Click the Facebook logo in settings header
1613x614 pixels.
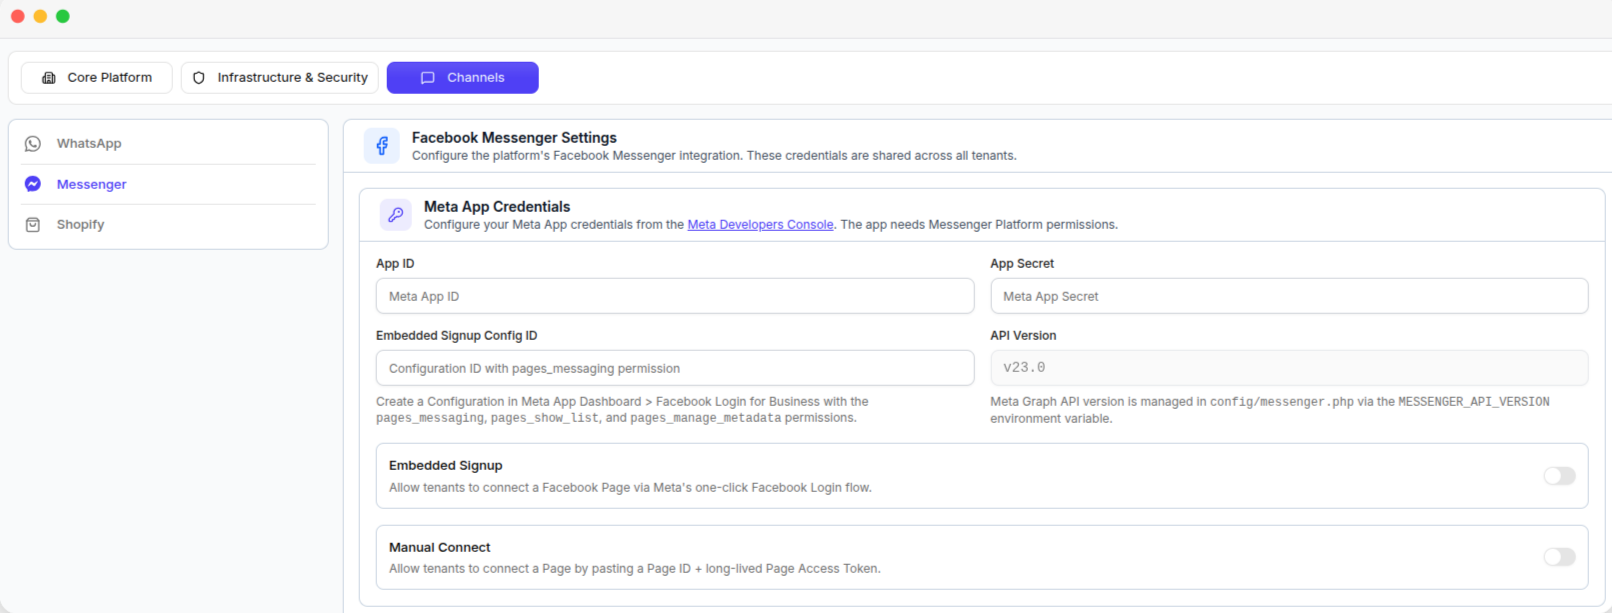tap(382, 146)
